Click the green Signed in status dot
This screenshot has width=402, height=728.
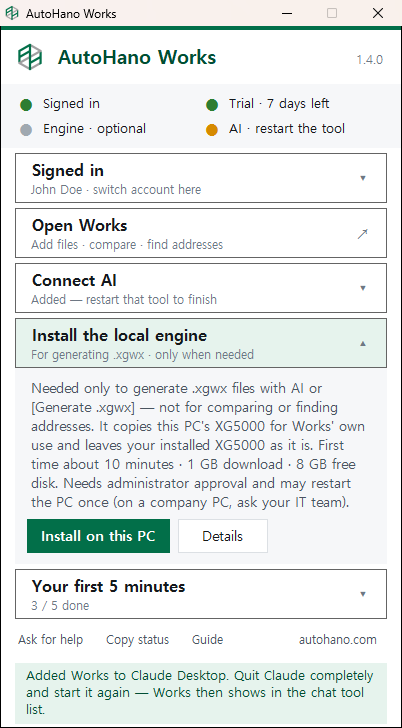point(26,105)
